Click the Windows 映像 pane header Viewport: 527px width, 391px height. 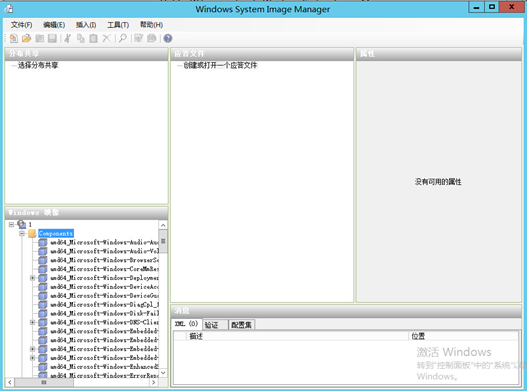coord(86,213)
